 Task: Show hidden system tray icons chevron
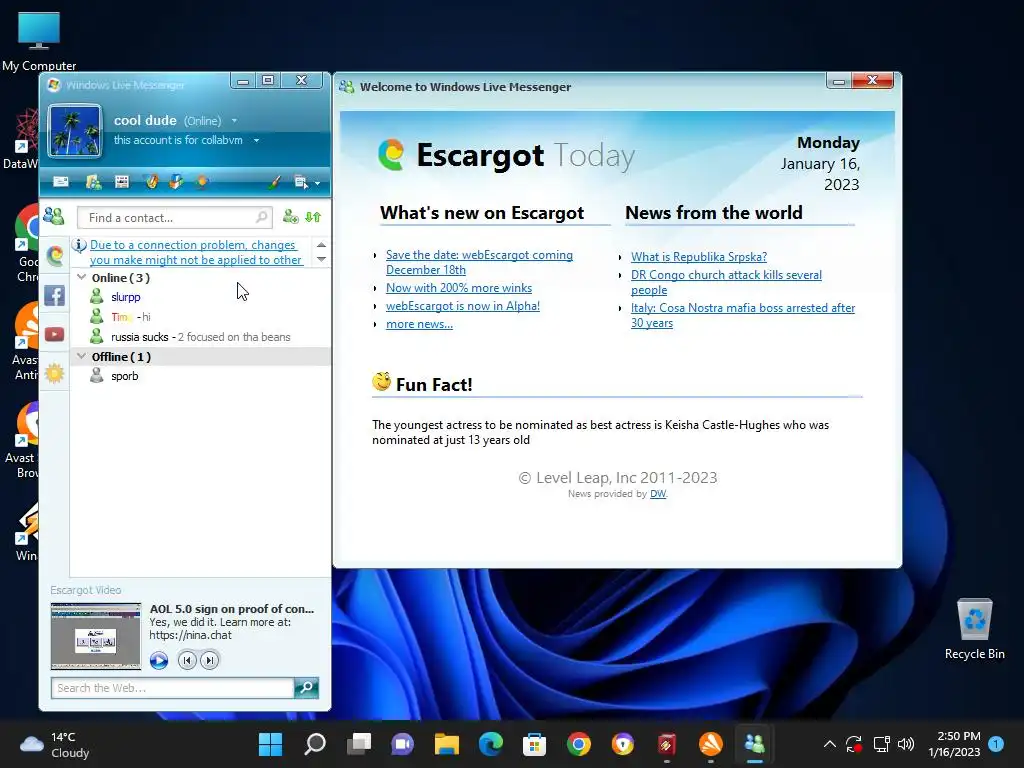[829, 744]
